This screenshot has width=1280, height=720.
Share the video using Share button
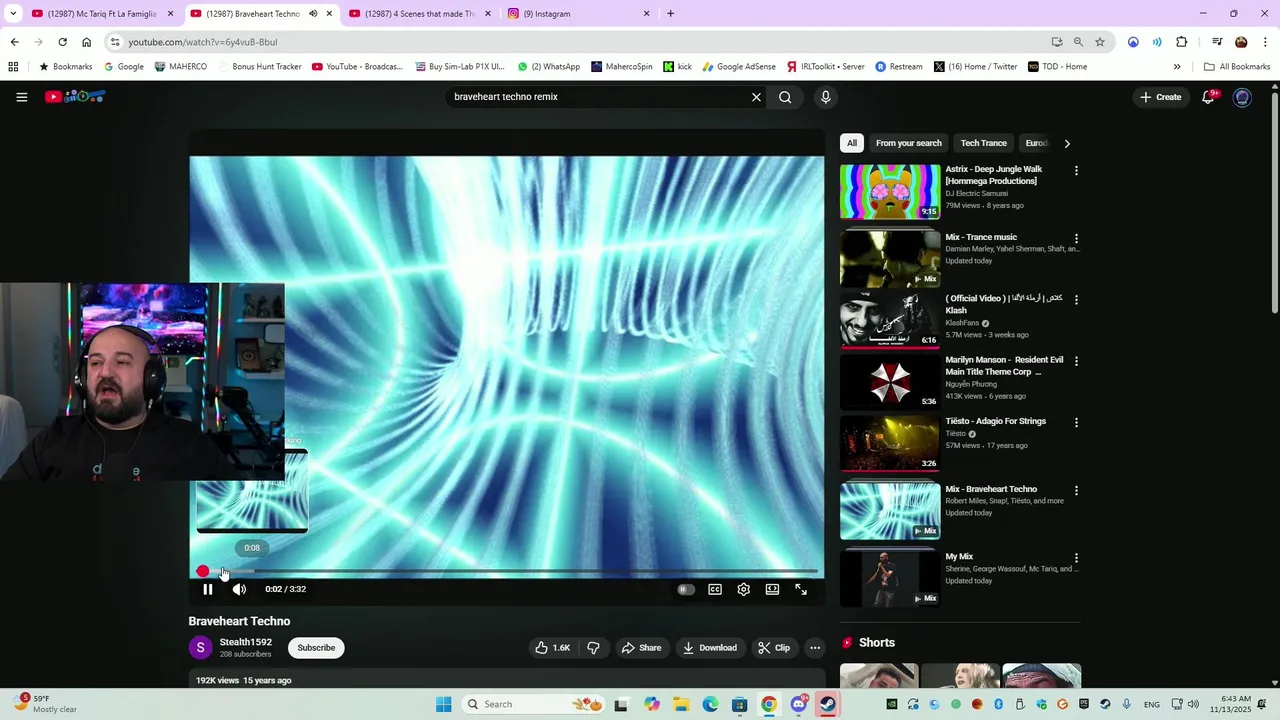[642, 648]
